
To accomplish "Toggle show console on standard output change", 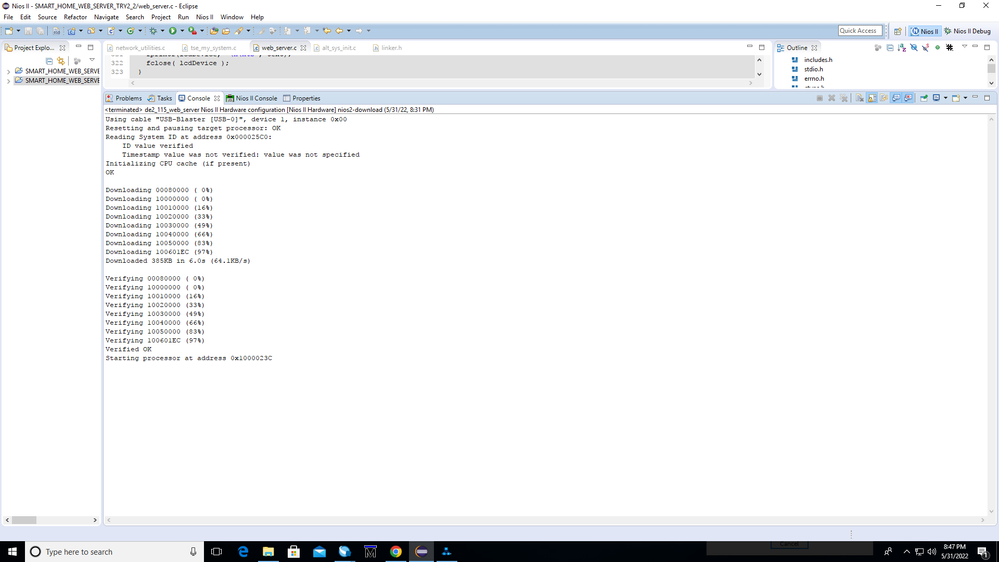I will pyautogui.click(x=896, y=98).
